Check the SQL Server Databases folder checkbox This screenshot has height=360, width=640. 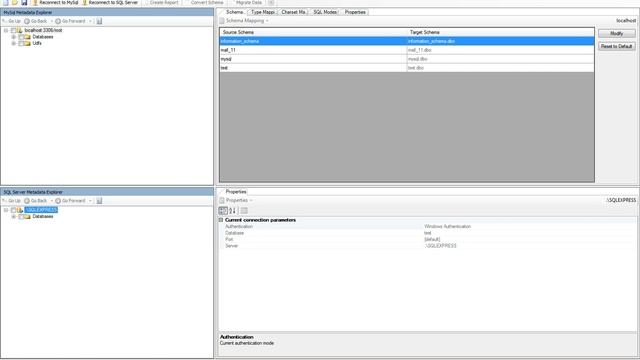(21, 216)
